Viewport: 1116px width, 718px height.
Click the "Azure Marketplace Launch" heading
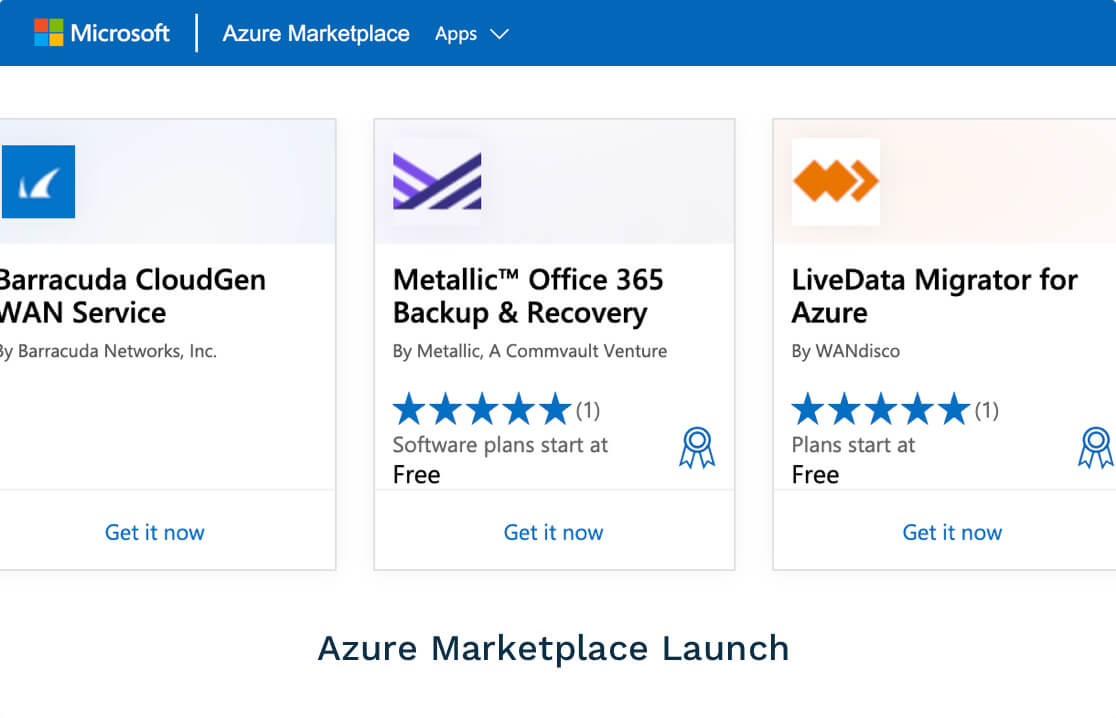pos(554,648)
